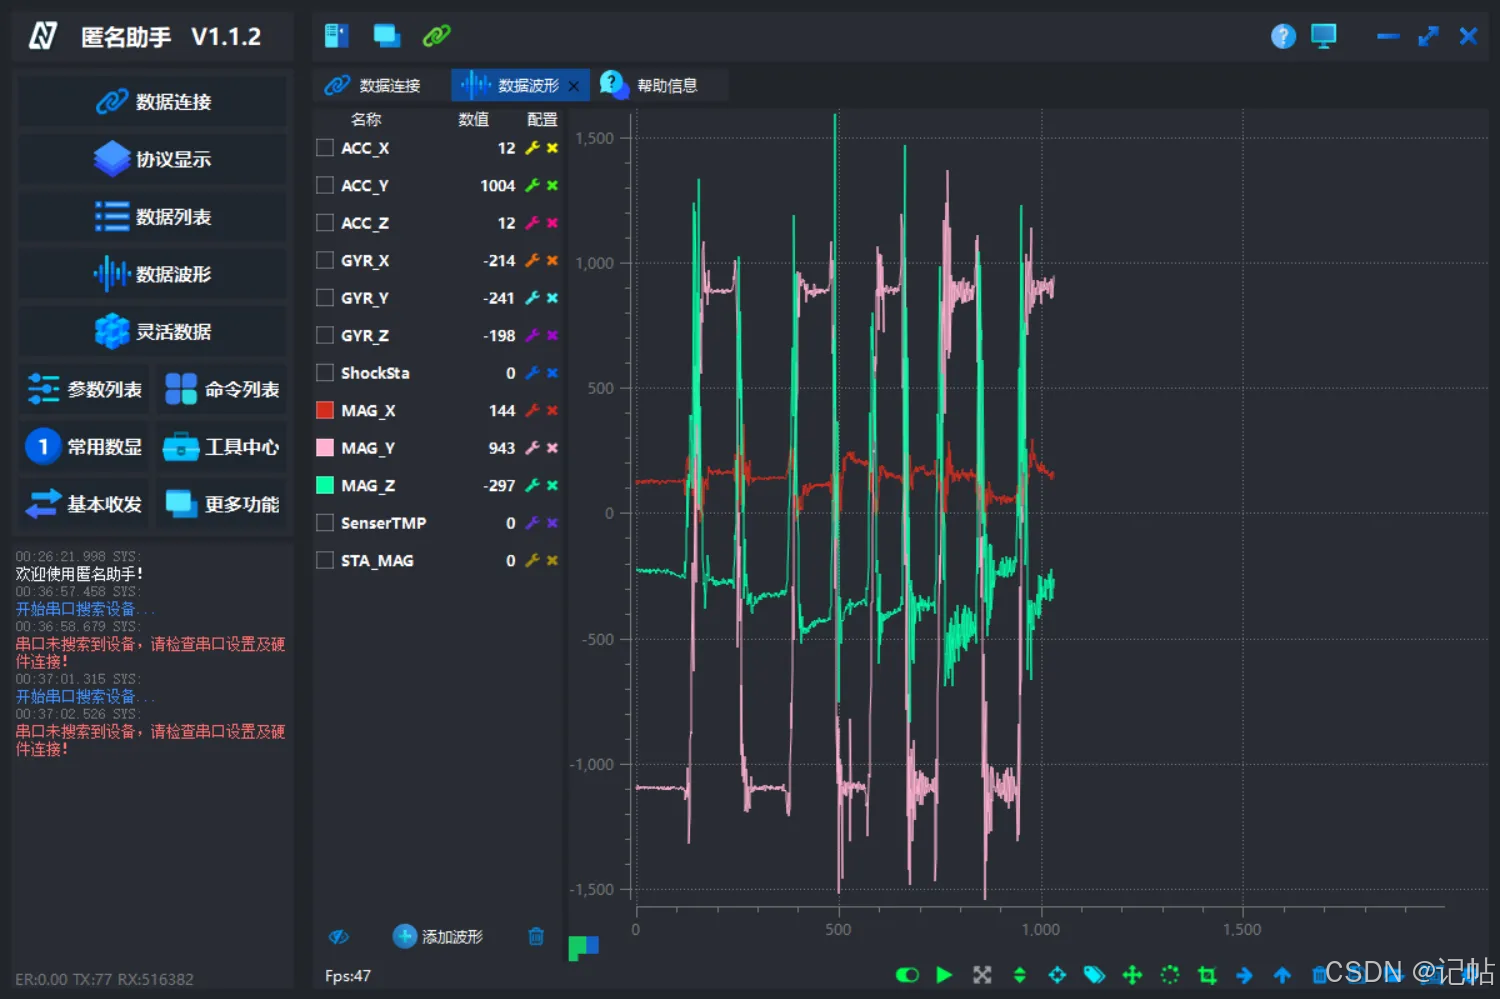Click the gray four-arrow expand icon under the chart

[982, 975]
